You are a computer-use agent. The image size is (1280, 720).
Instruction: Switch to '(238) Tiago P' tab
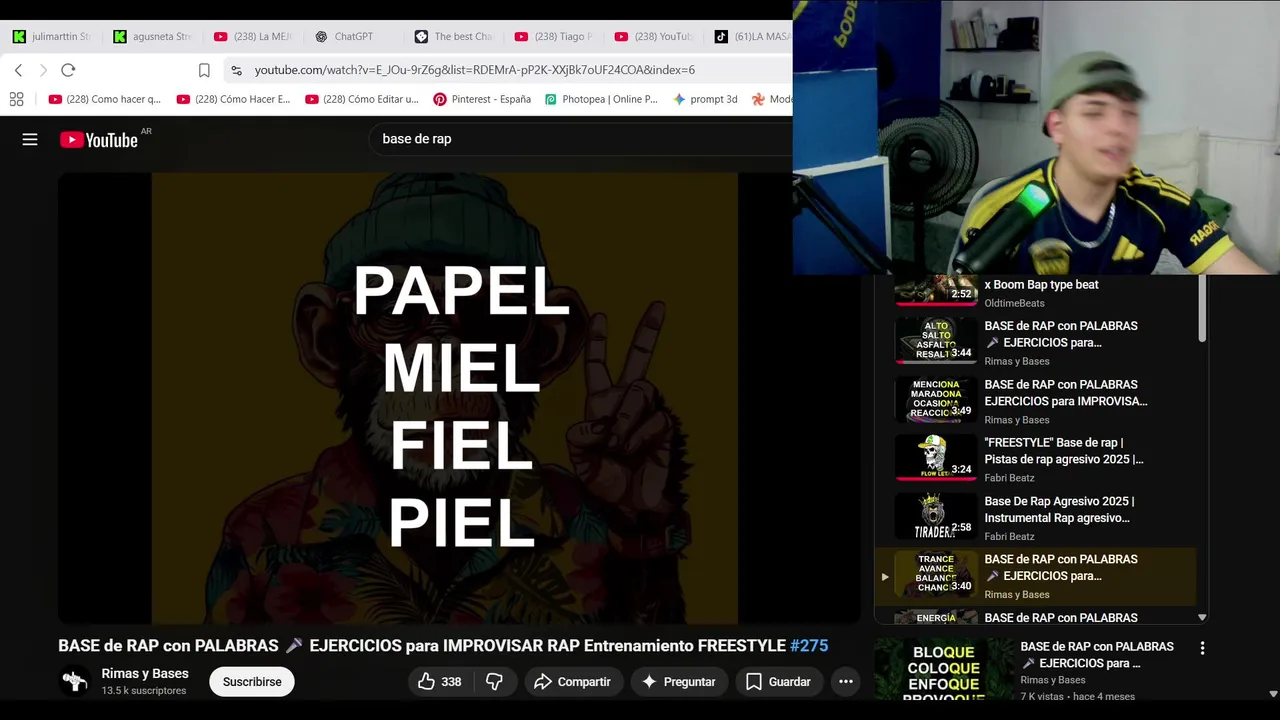tap(553, 36)
